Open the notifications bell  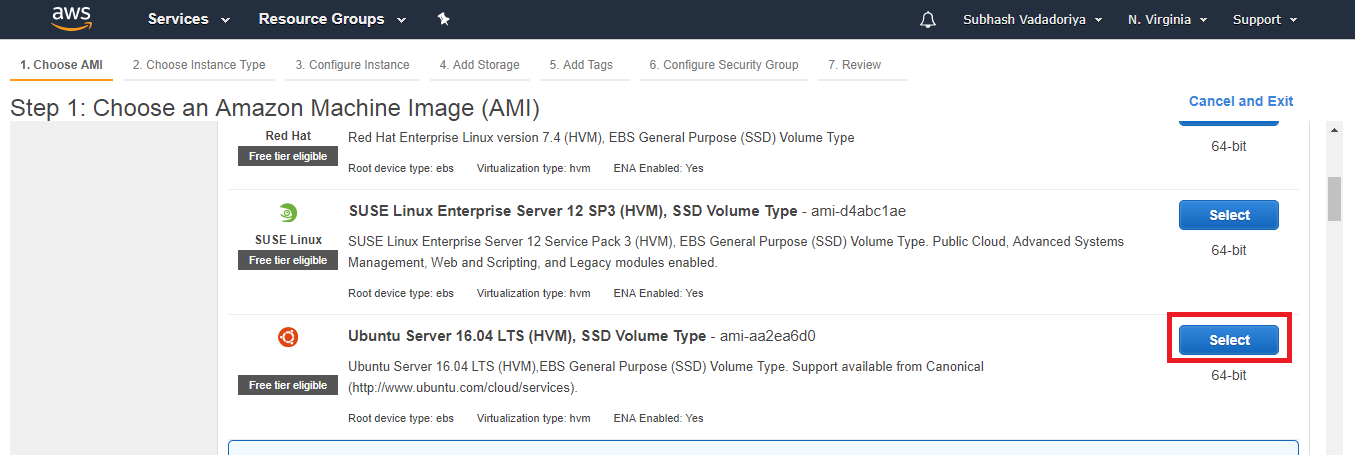928,20
